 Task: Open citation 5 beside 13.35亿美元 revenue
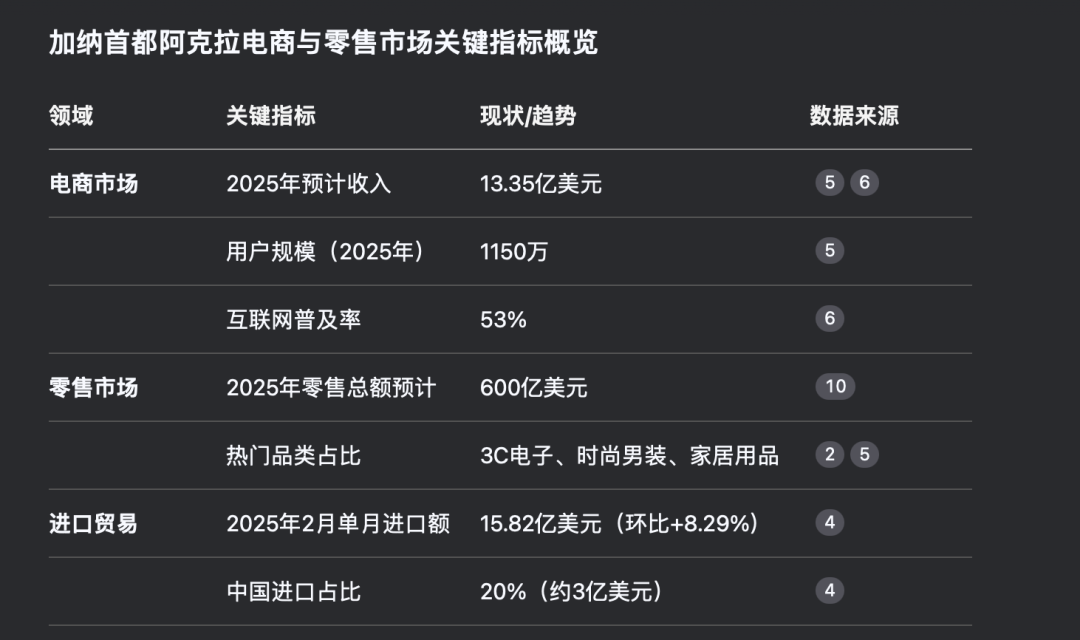click(829, 183)
